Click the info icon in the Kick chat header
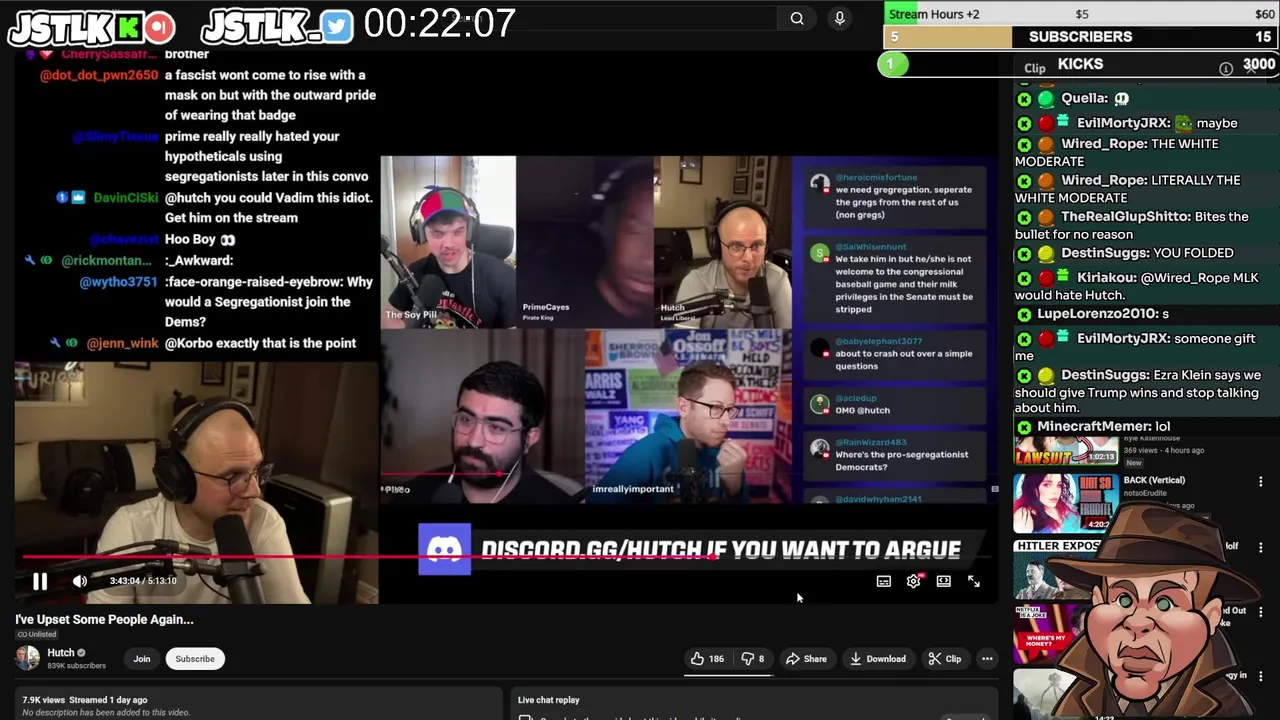This screenshot has height=720, width=1280. (x=1226, y=68)
